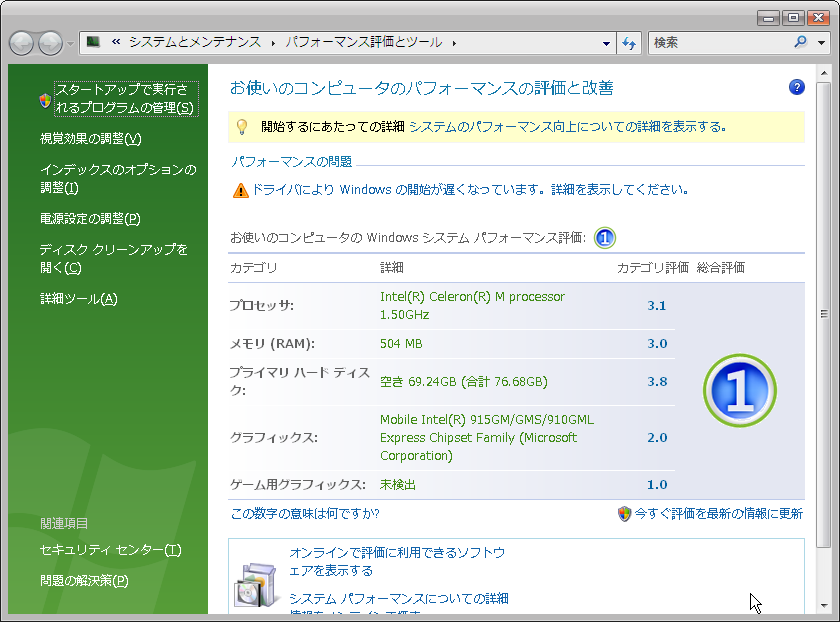Click the 未検出 gaming graphics detail

click(x=398, y=485)
